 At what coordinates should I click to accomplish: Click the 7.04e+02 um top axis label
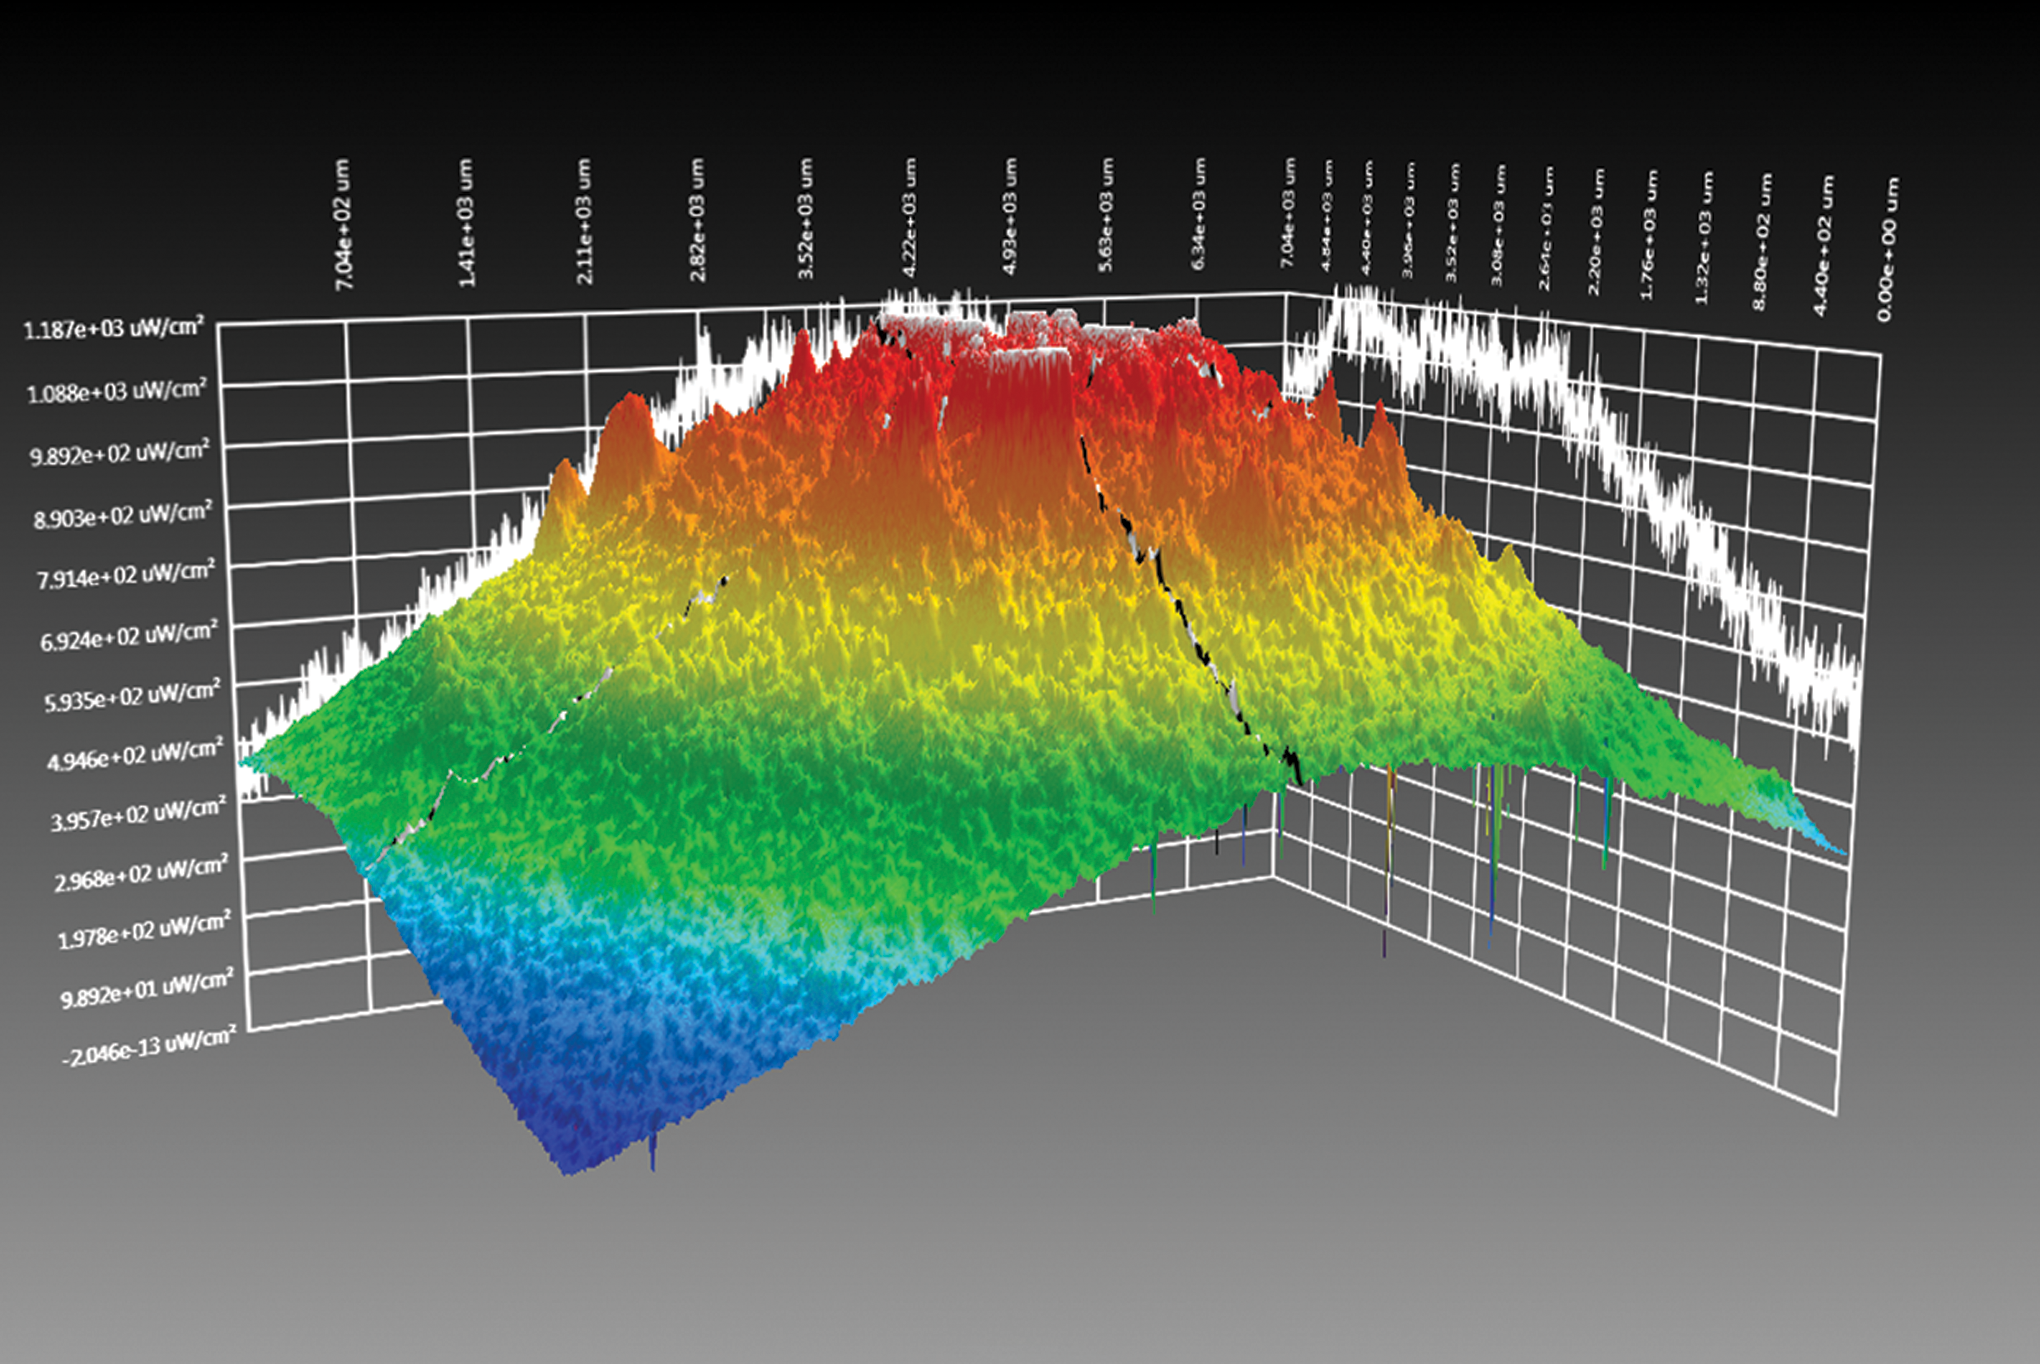click(x=342, y=225)
